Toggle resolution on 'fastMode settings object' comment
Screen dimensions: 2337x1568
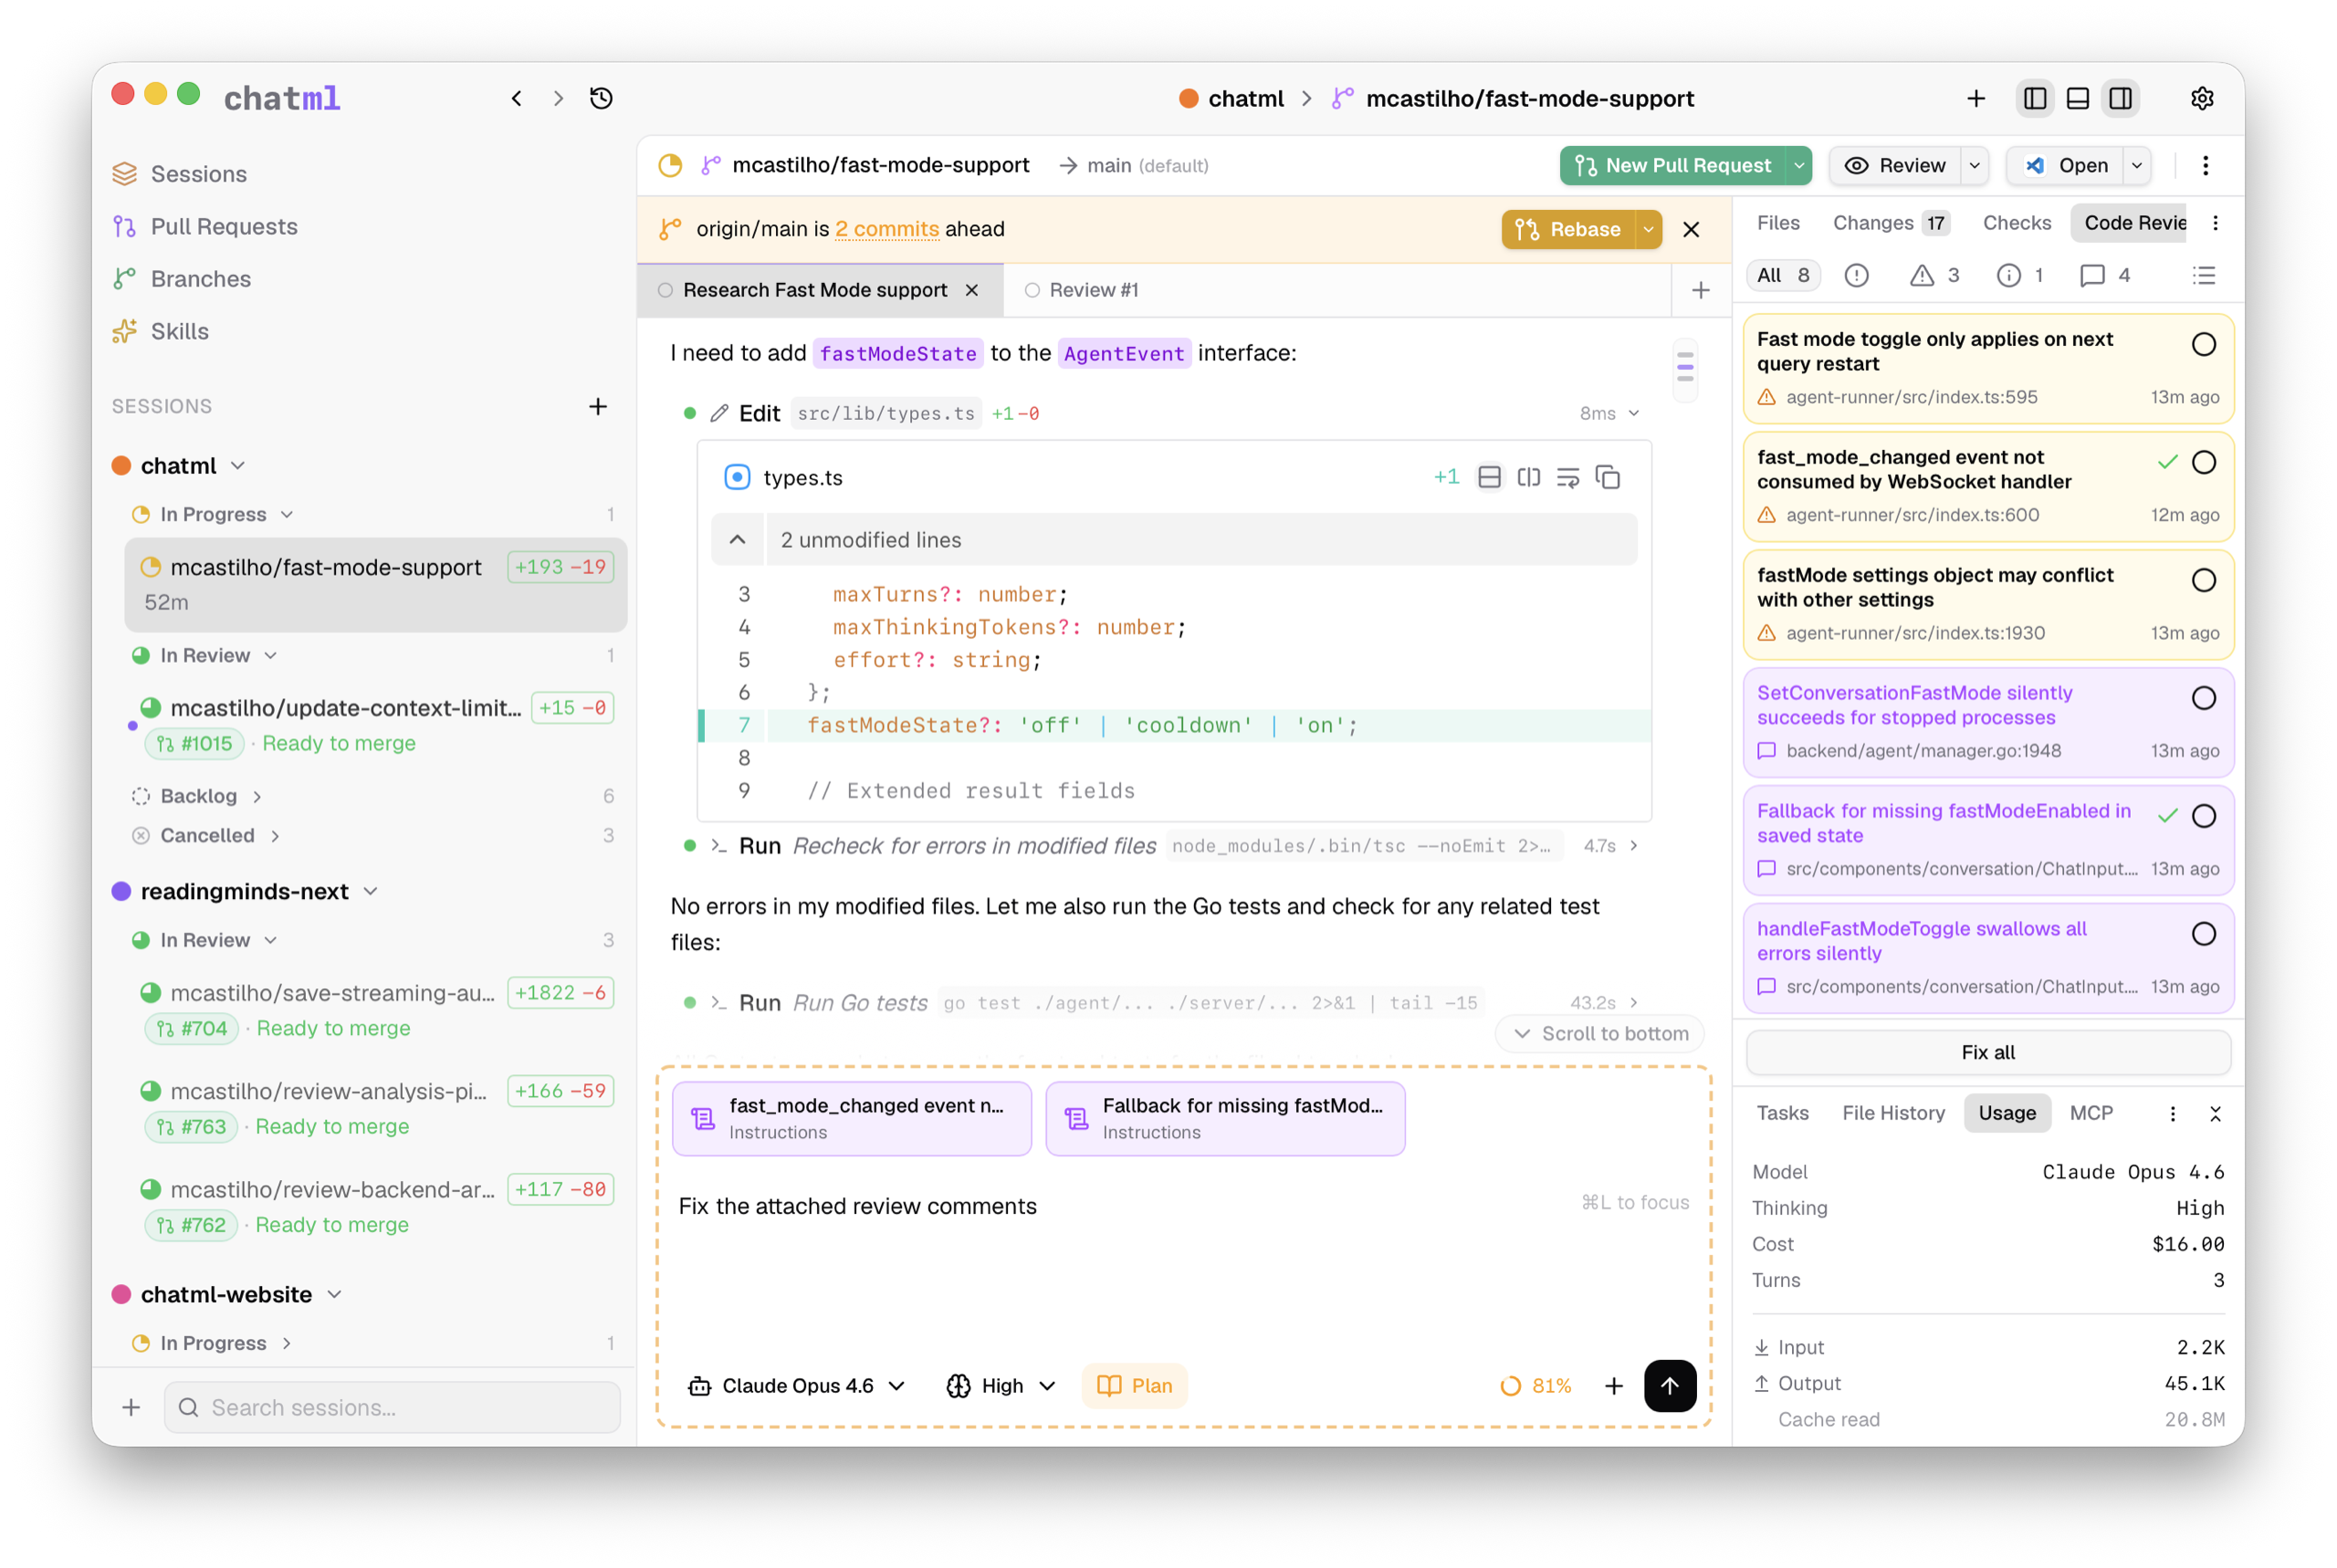pos(2204,580)
